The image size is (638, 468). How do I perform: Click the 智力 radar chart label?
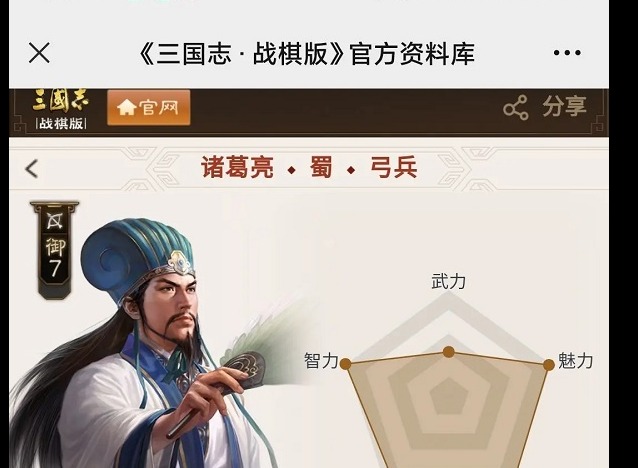click(321, 361)
